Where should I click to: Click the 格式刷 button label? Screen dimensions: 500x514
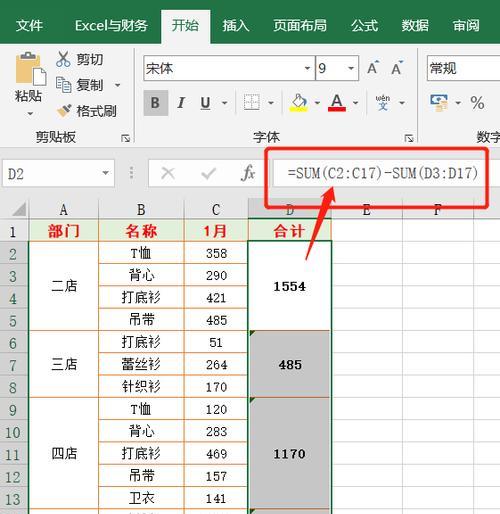[96, 111]
